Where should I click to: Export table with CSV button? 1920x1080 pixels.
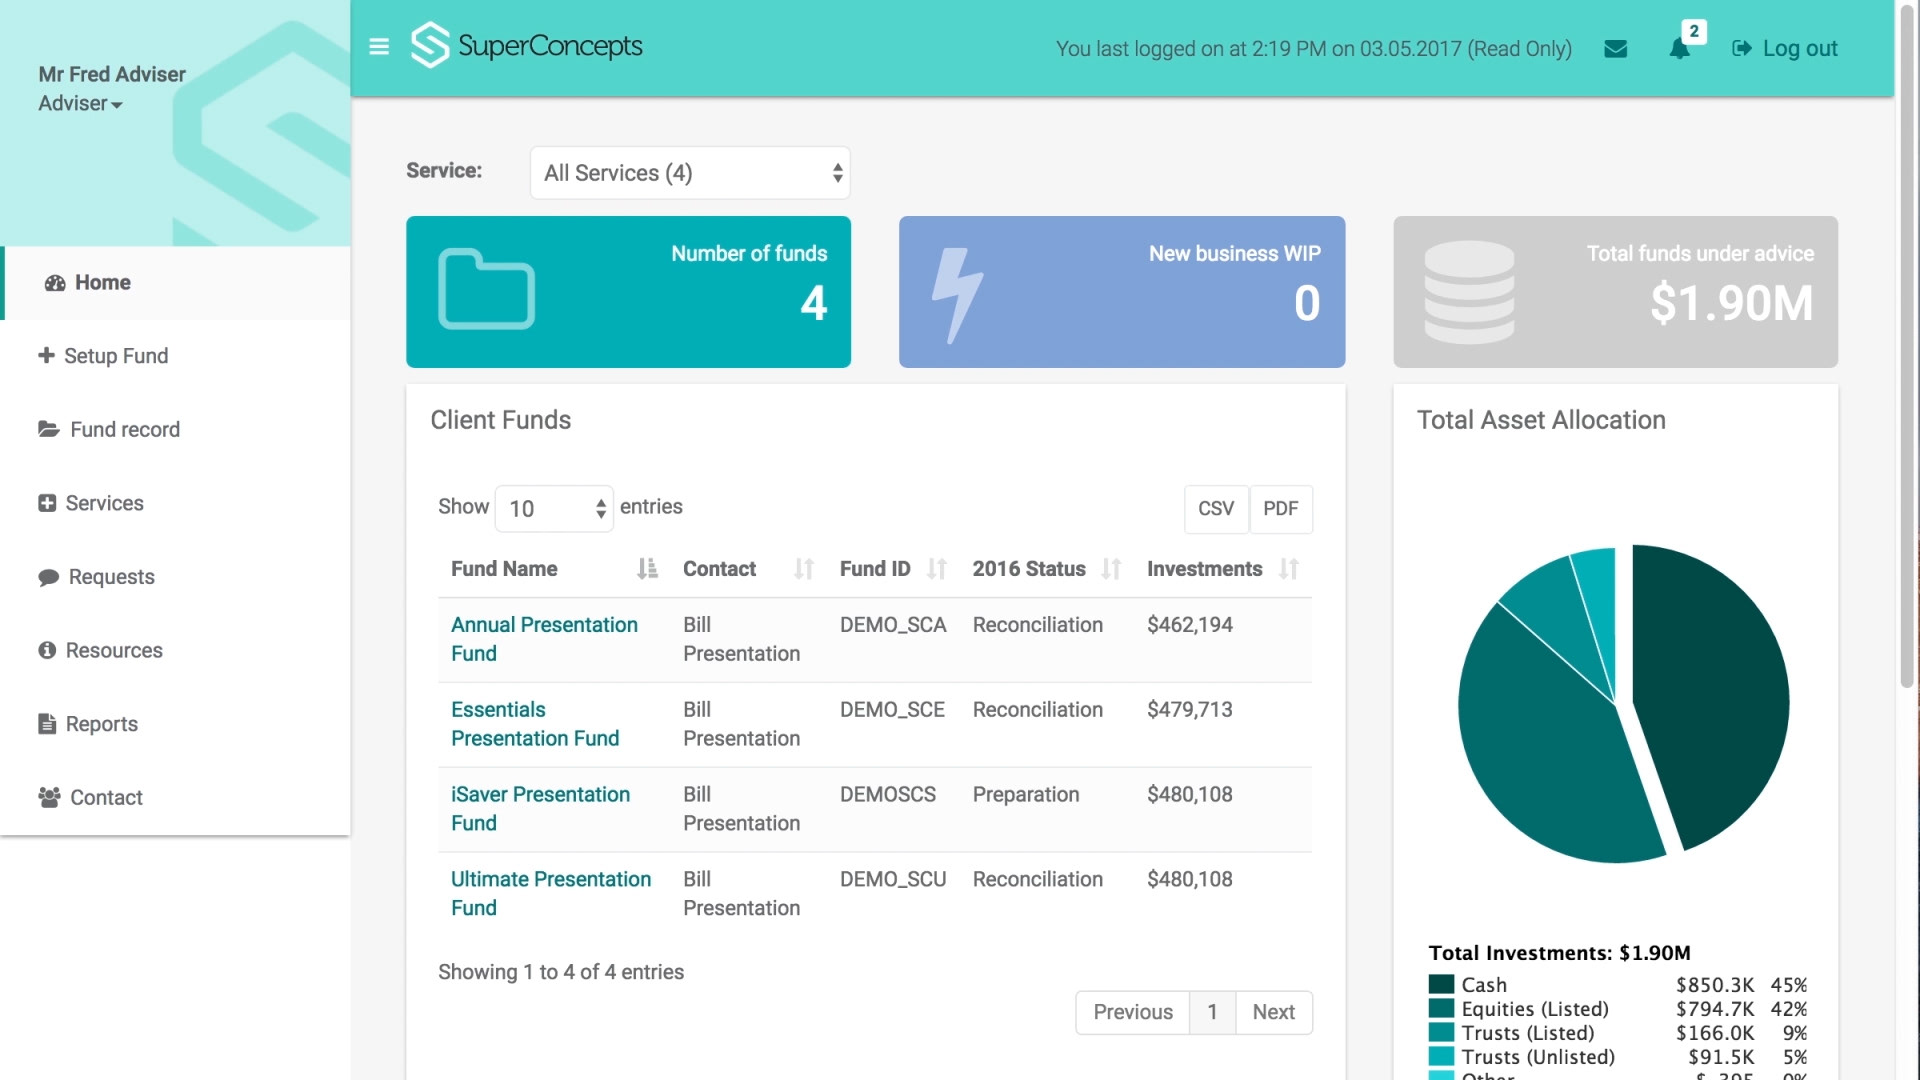click(1215, 509)
